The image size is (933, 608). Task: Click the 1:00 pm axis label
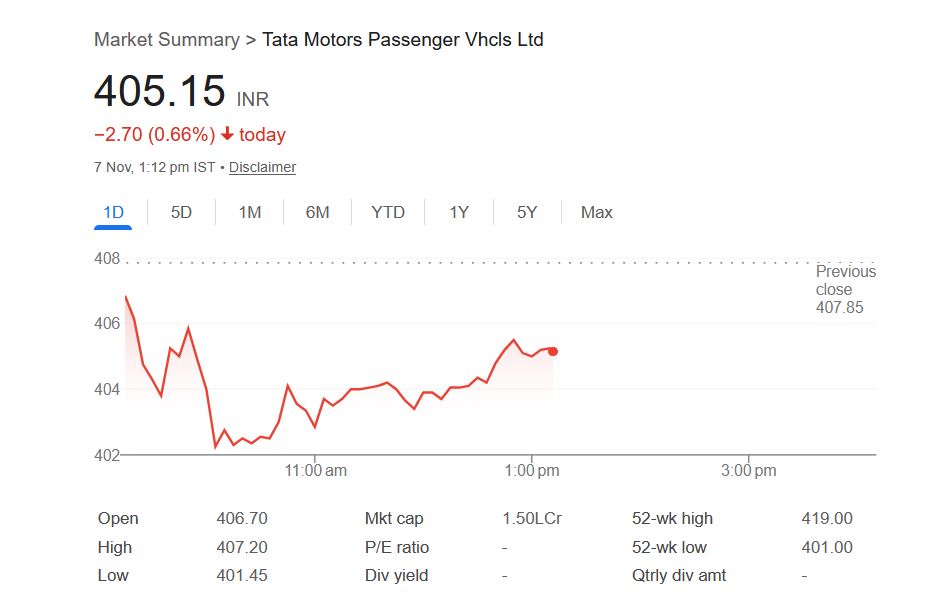point(531,470)
